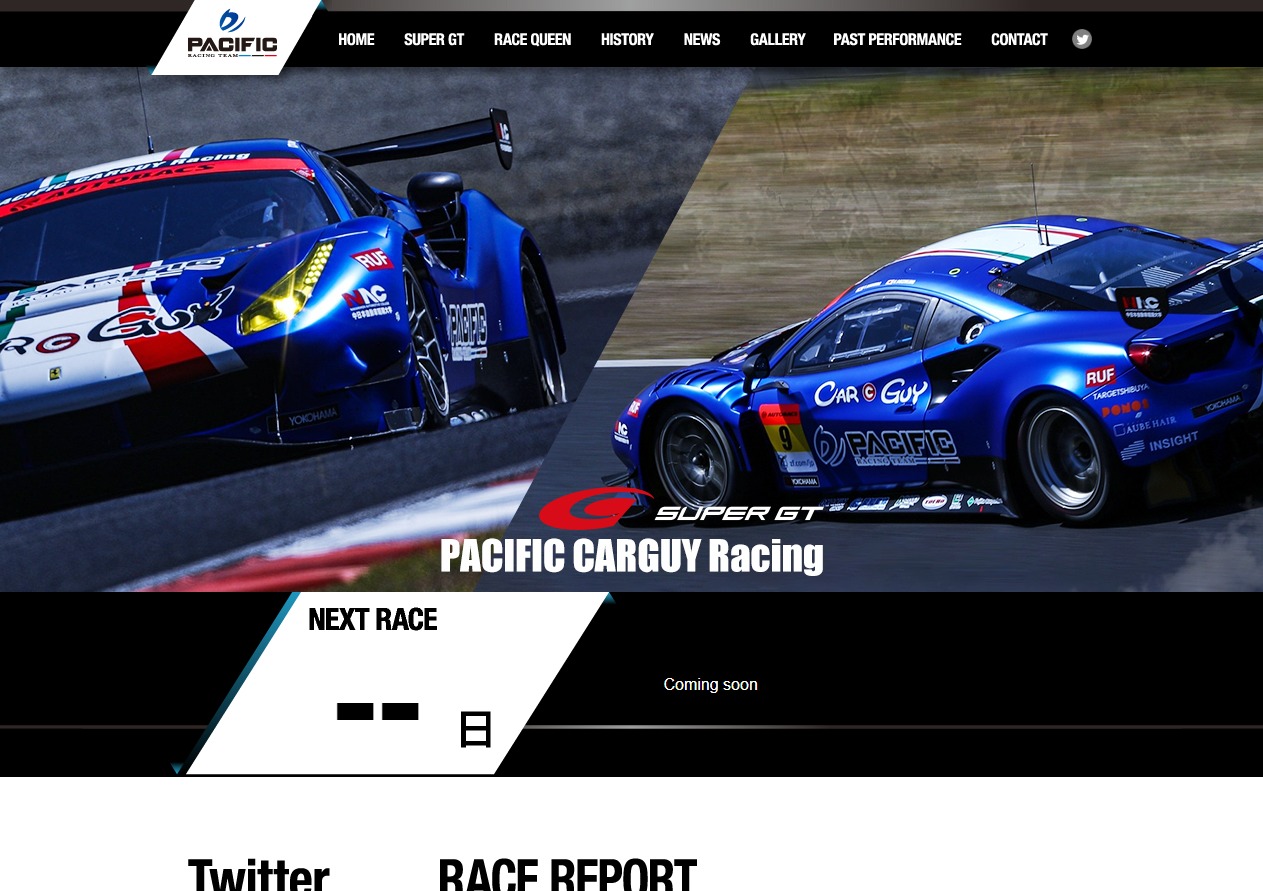Screen dimensions: 1263x891
Task: Visit the RACE QUEEN section
Action: pyautogui.click(x=532, y=39)
